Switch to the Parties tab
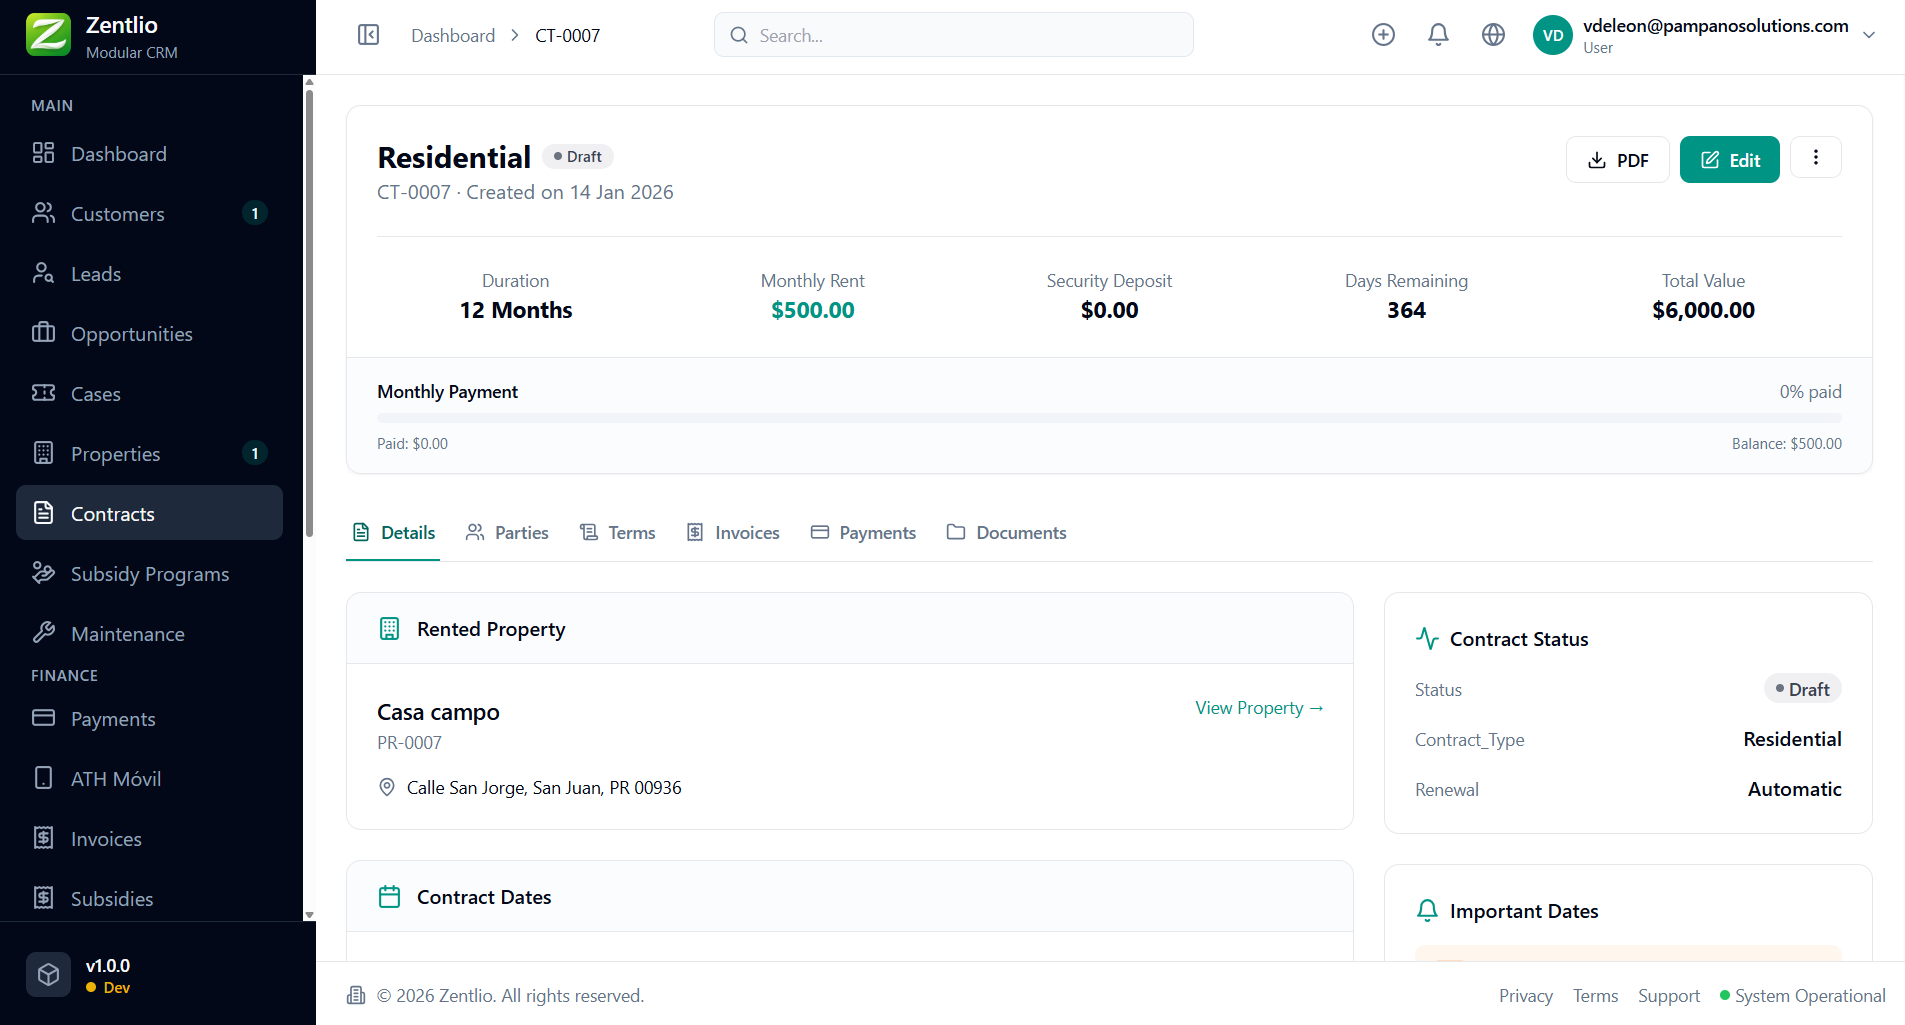1905x1025 pixels. (507, 533)
